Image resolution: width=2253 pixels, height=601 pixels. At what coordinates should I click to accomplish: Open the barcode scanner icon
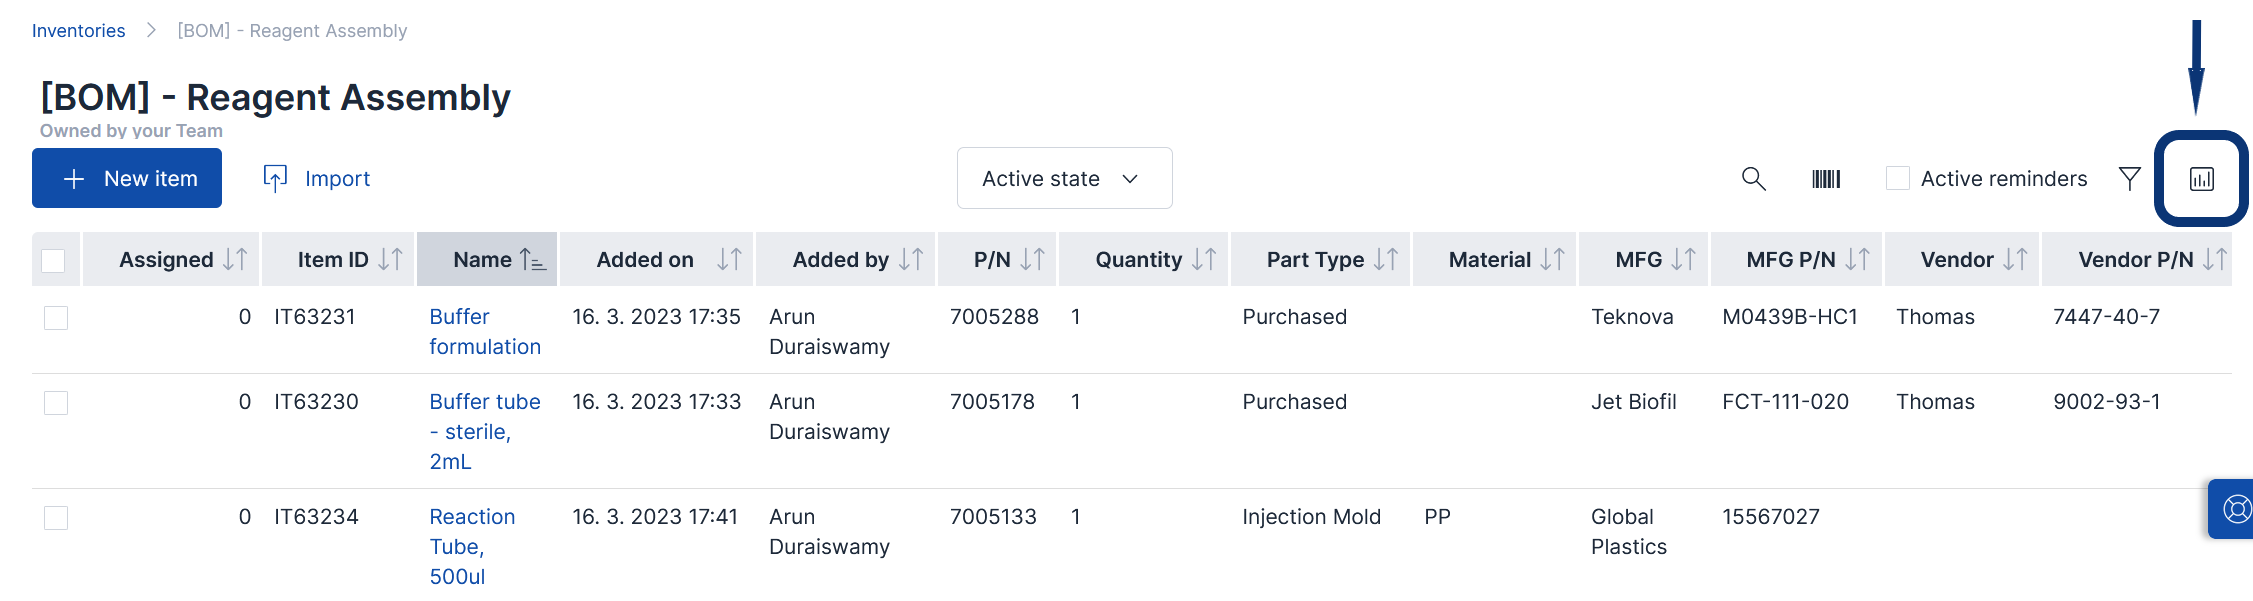(1826, 179)
